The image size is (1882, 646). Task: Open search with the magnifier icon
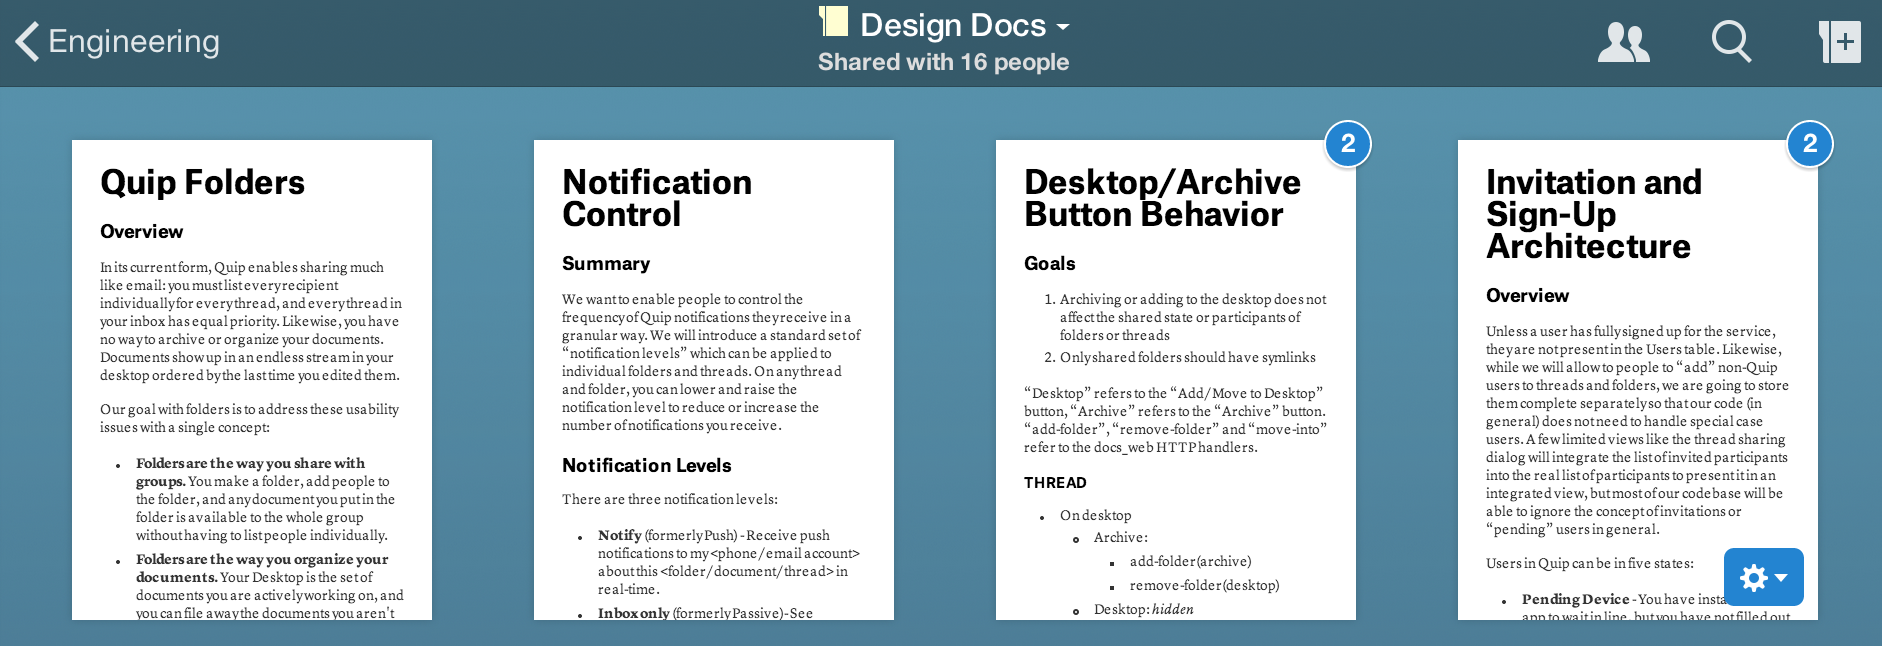click(1731, 42)
